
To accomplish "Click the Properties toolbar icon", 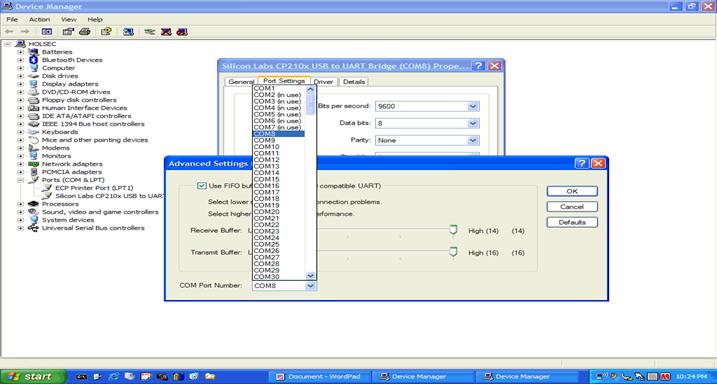I will coord(68,32).
